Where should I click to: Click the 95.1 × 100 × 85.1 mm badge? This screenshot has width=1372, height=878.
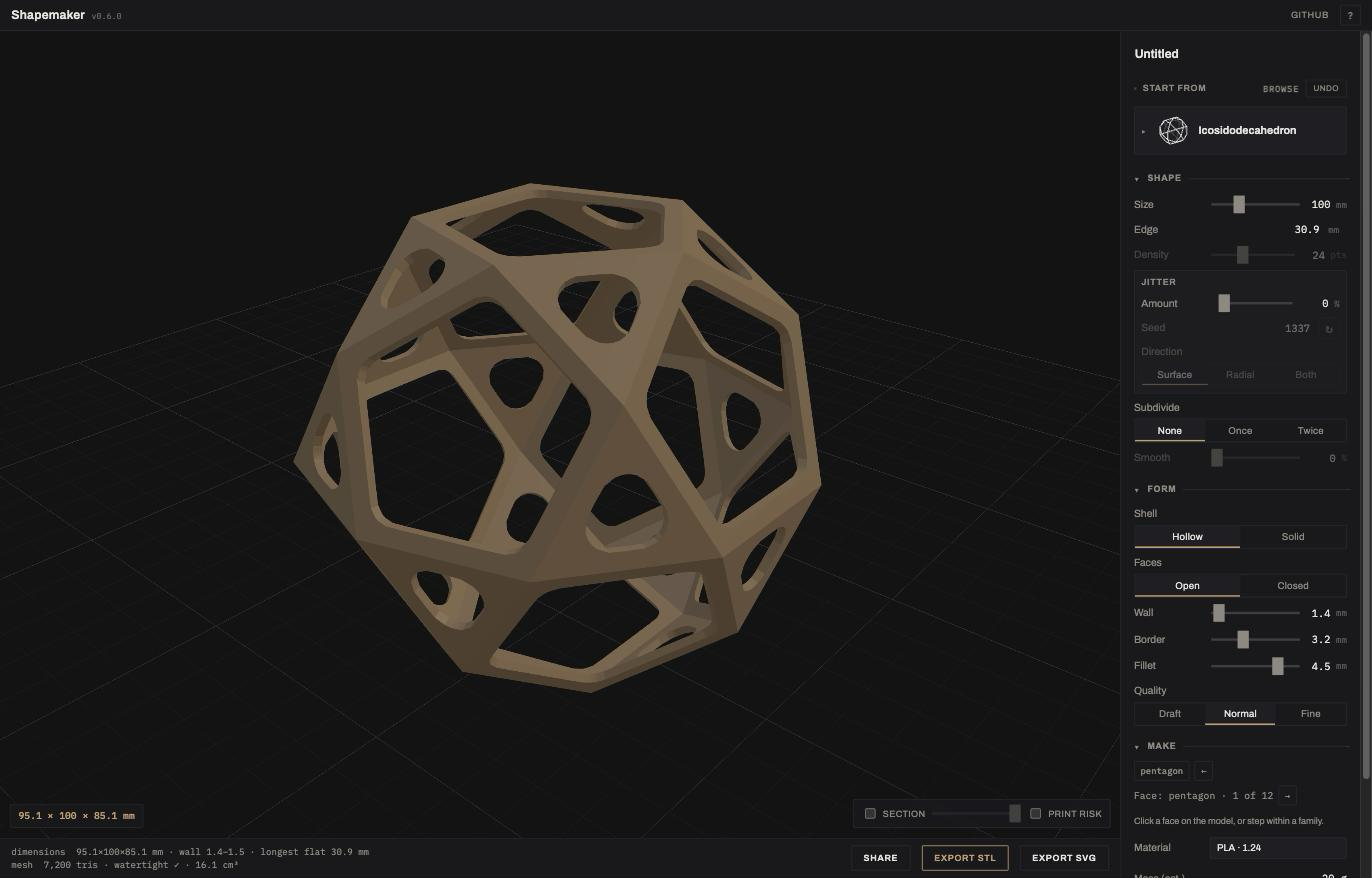click(76, 816)
